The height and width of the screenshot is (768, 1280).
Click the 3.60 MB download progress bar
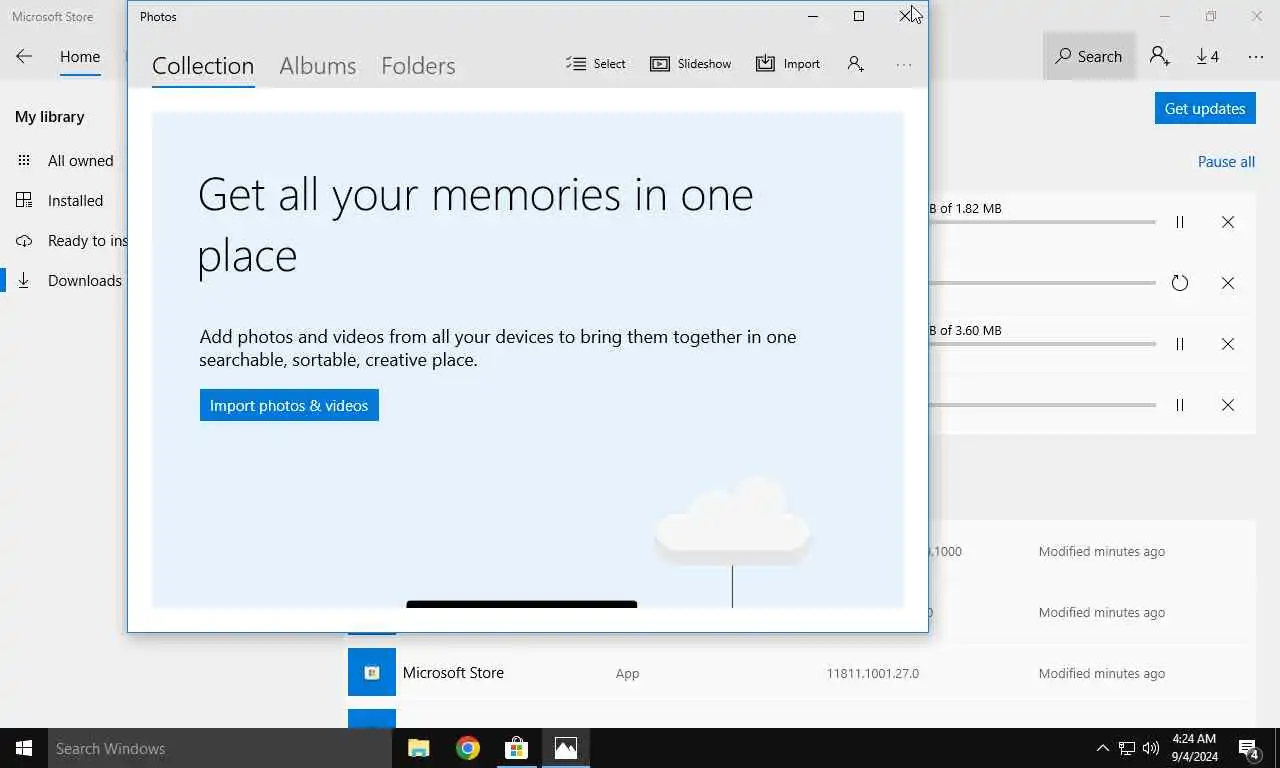tap(1042, 344)
